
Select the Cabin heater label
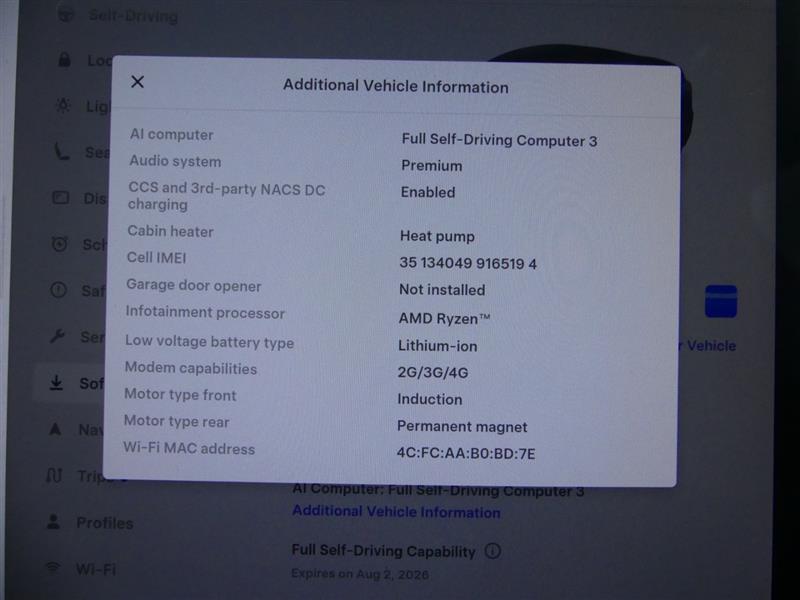pyautogui.click(x=170, y=231)
